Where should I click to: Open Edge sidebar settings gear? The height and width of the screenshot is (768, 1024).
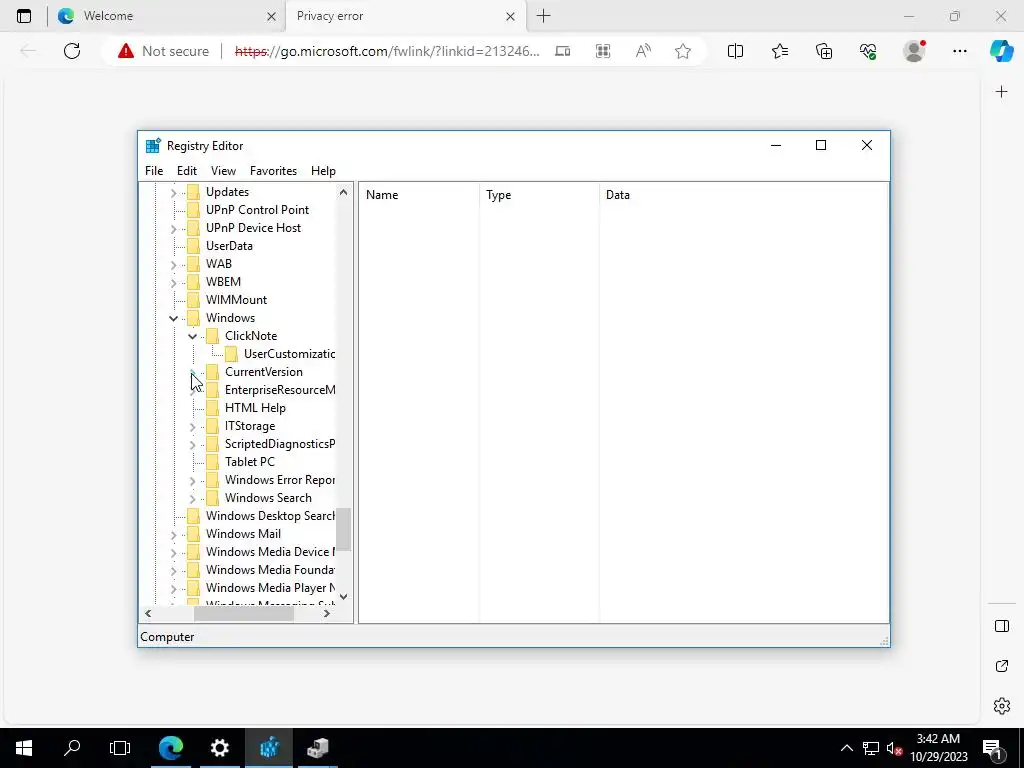(x=1001, y=706)
